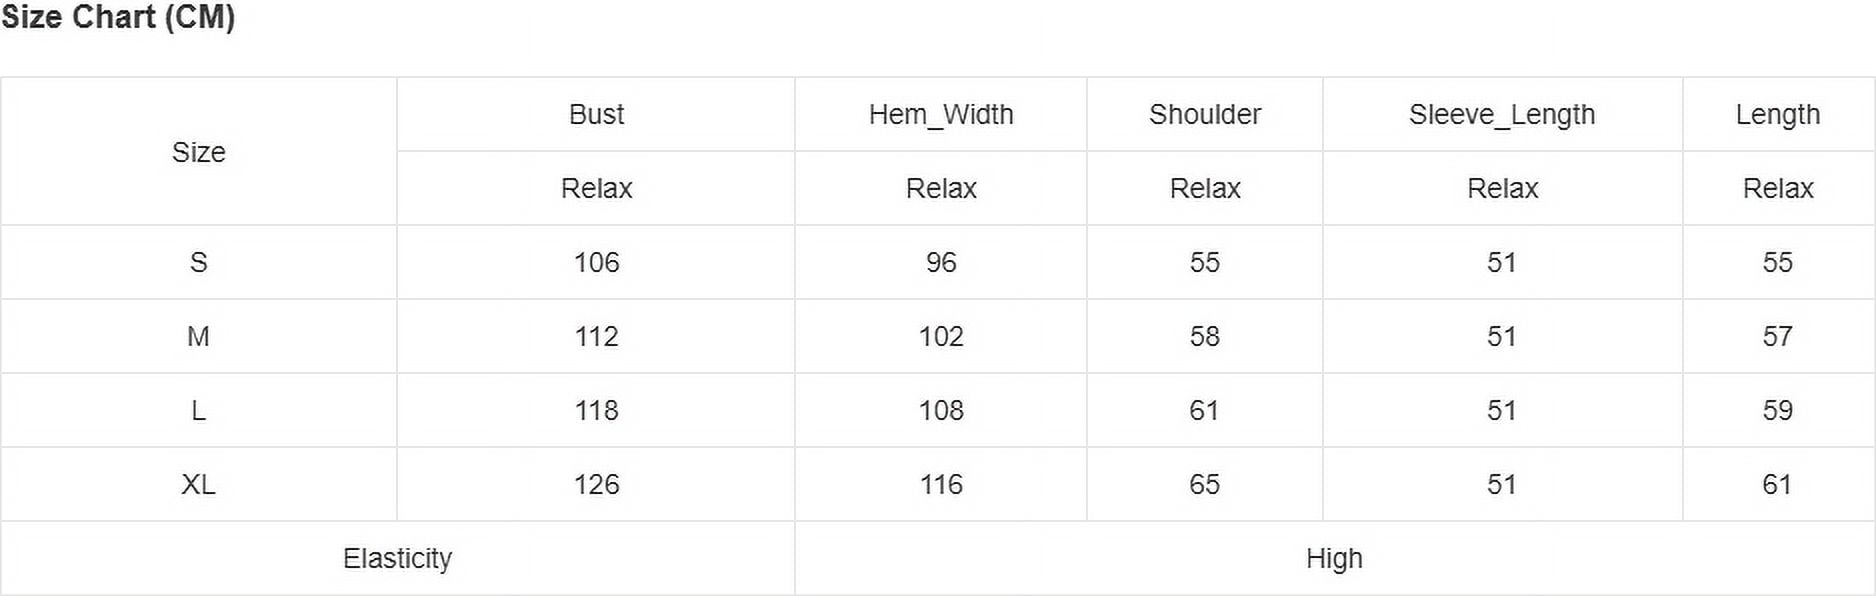Click the Shoulder column header
The width and height of the screenshot is (1876, 596).
[x=1204, y=114]
